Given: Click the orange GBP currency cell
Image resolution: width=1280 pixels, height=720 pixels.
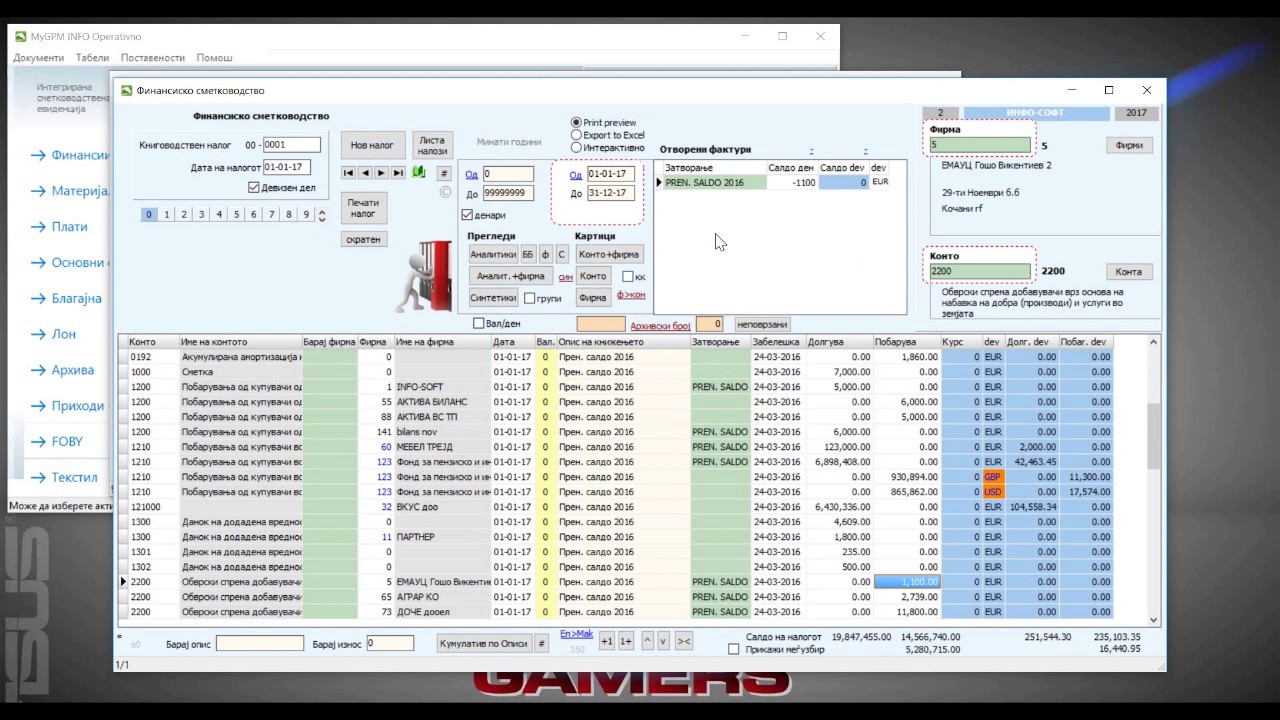Looking at the screenshot, I should pyautogui.click(x=992, y=477).
